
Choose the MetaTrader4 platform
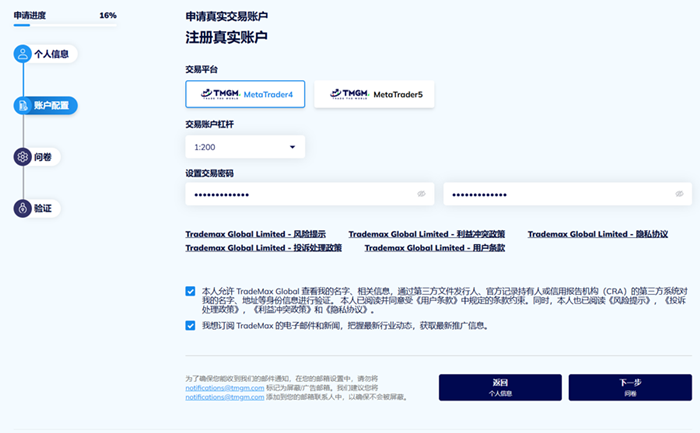pyautogui.click(x=245, y=94)
